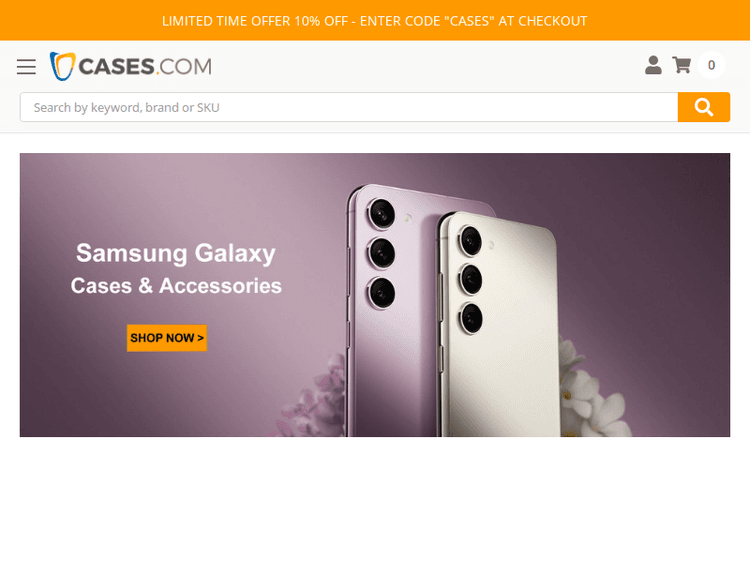Click the limited time 10% off banner text

click(x=375, y=21)
